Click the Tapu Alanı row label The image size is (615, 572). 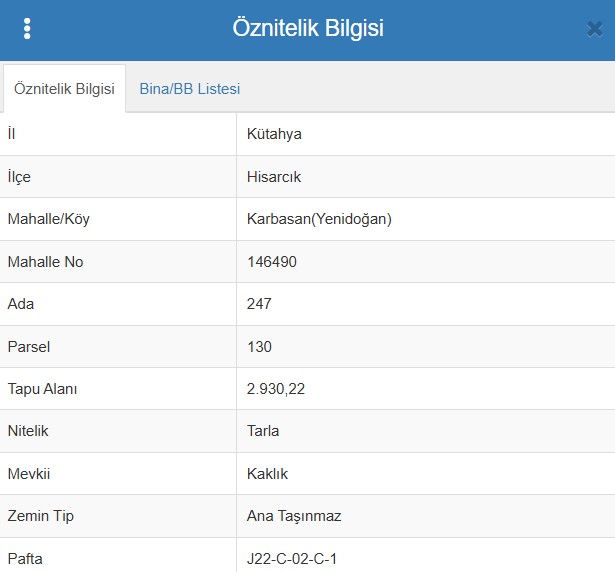pyautogui.click(x=42, y=389)
